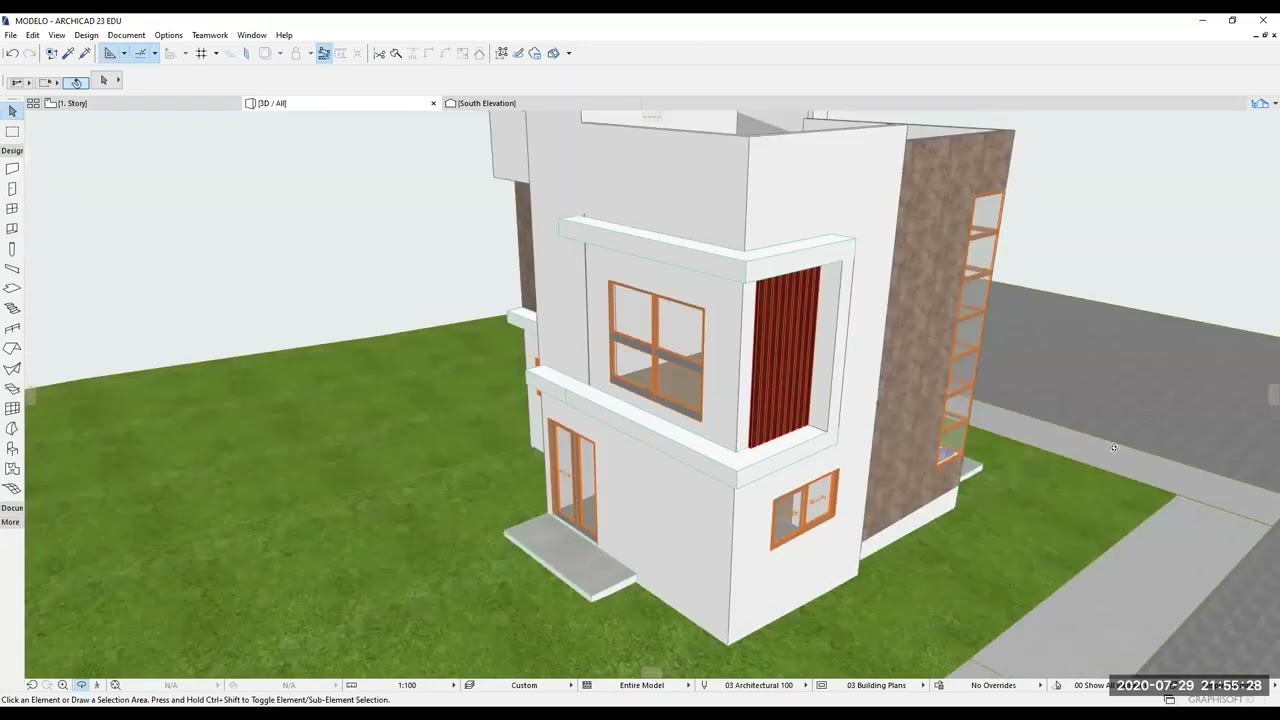Open the Document menu
The height and width of the screenshot is (720, 1280).
point(126,35)
